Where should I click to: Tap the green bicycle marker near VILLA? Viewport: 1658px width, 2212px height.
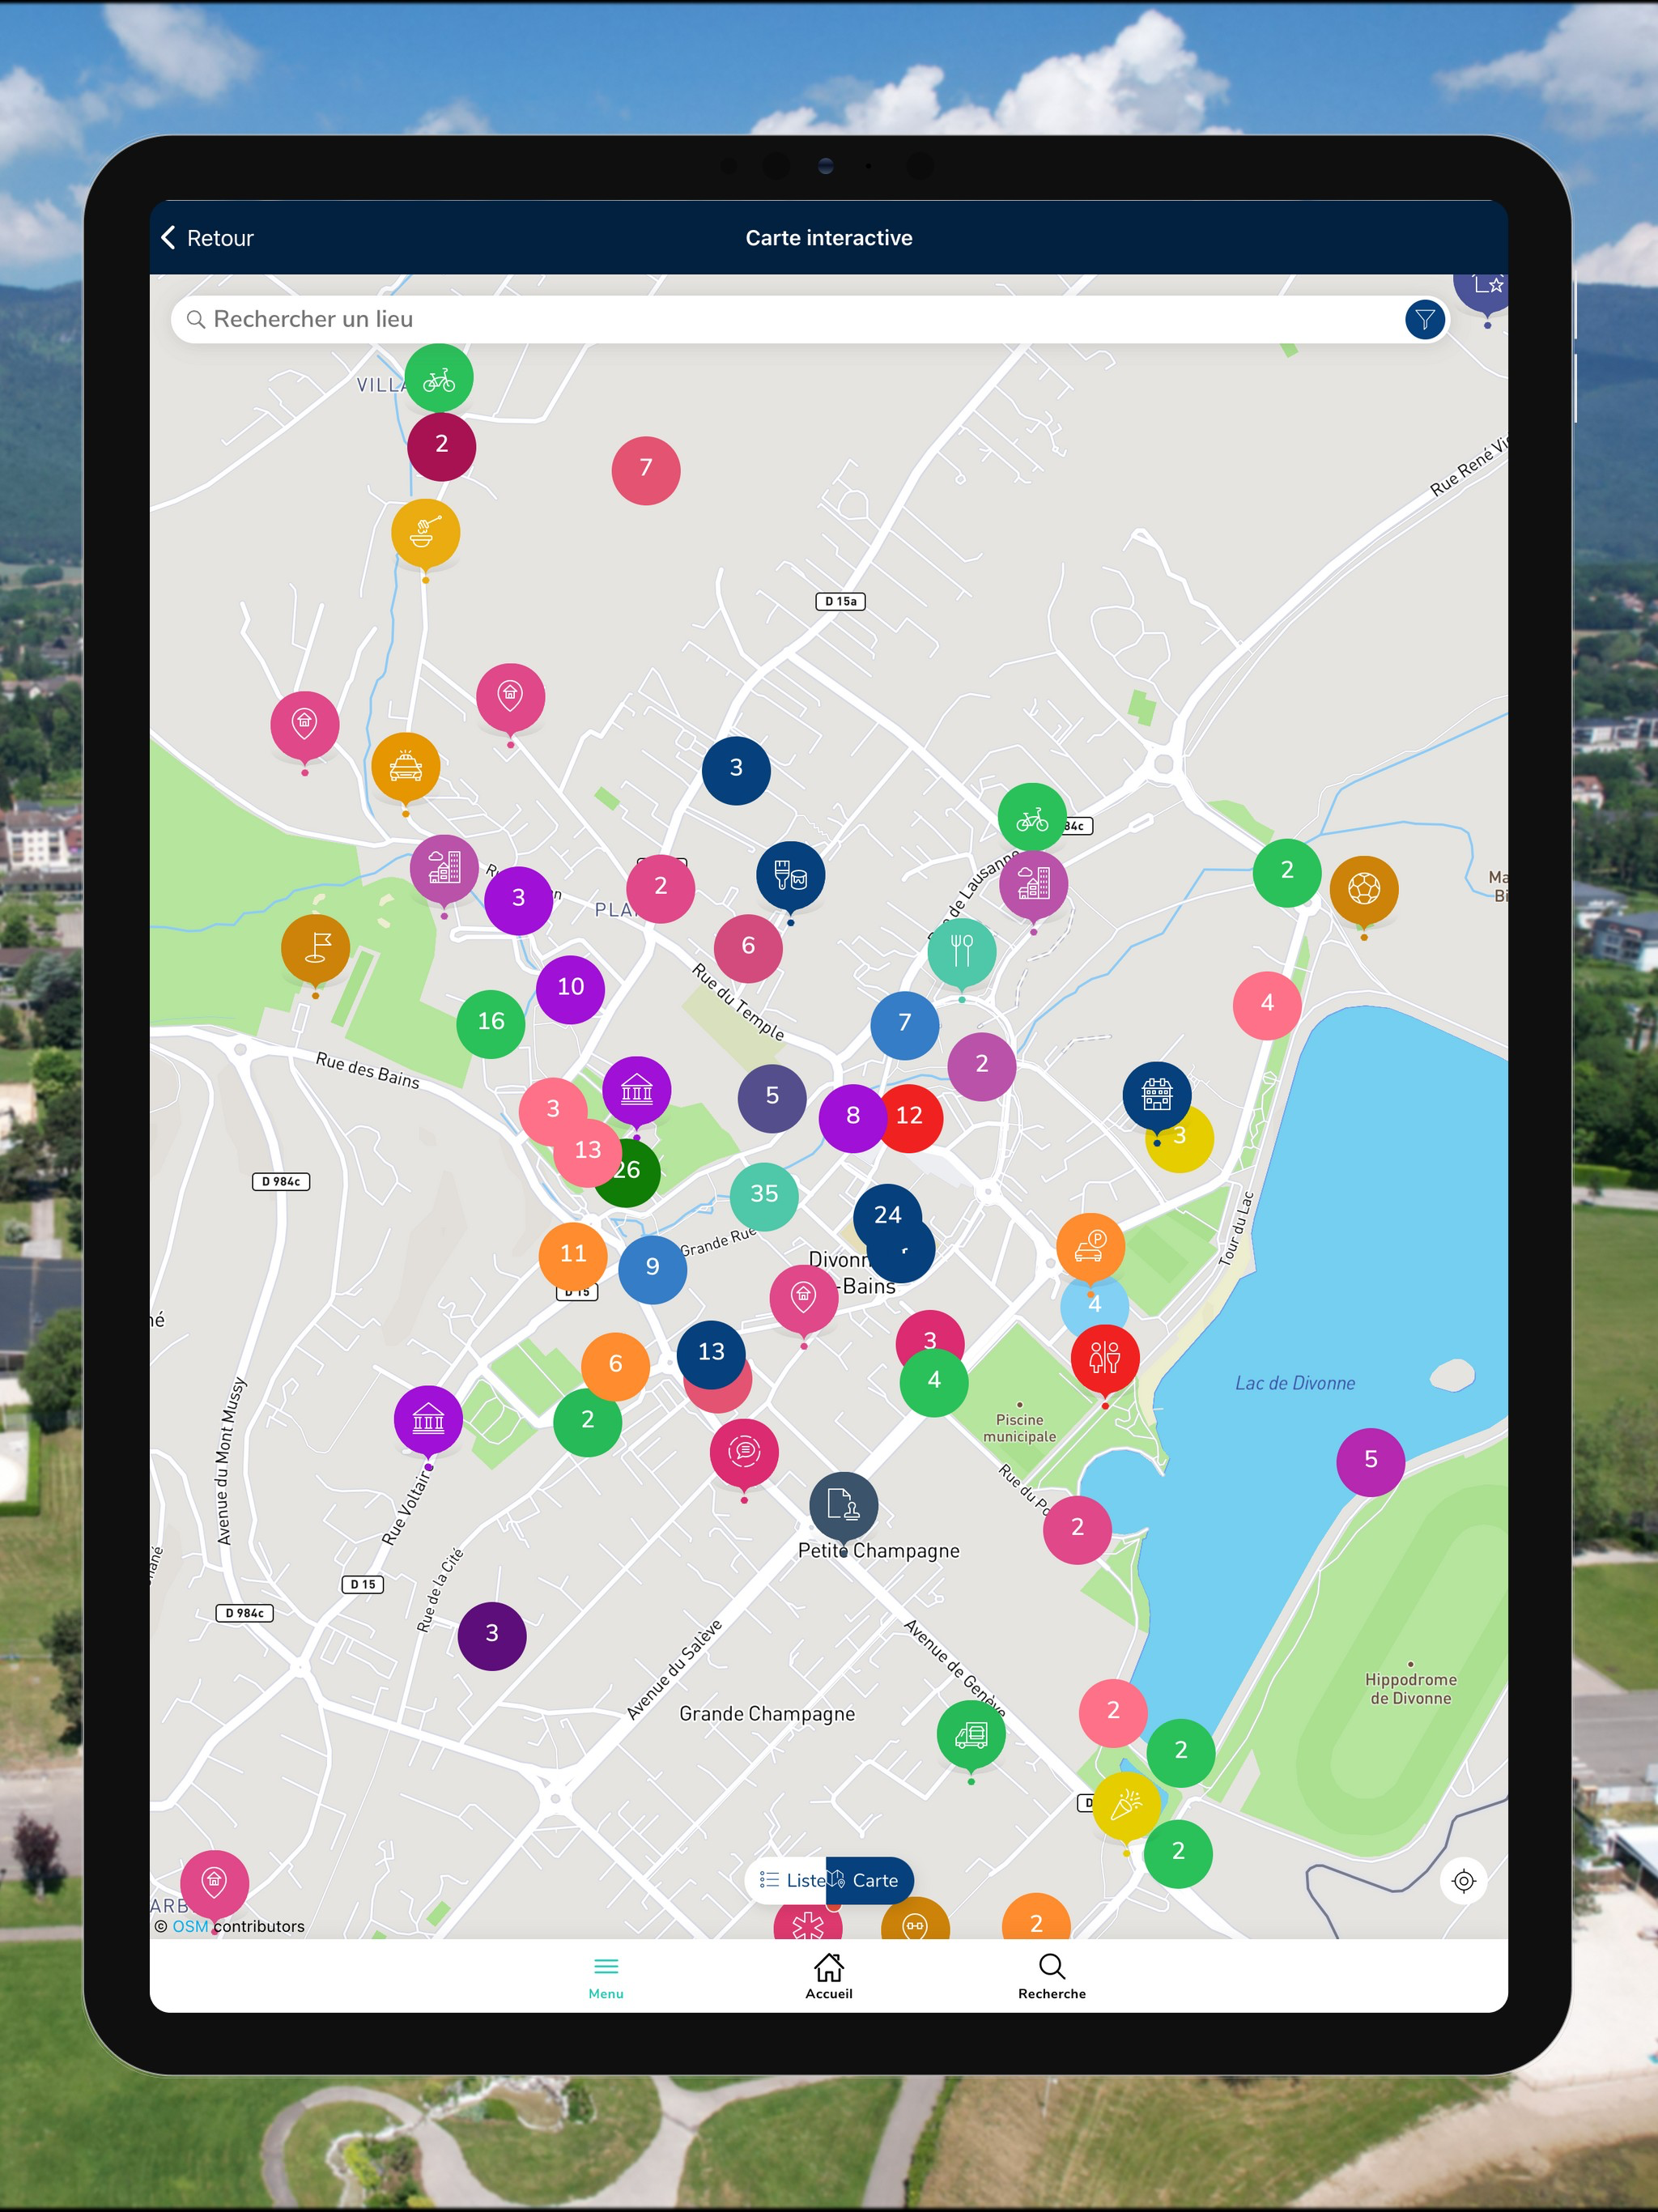pos(439,379)
